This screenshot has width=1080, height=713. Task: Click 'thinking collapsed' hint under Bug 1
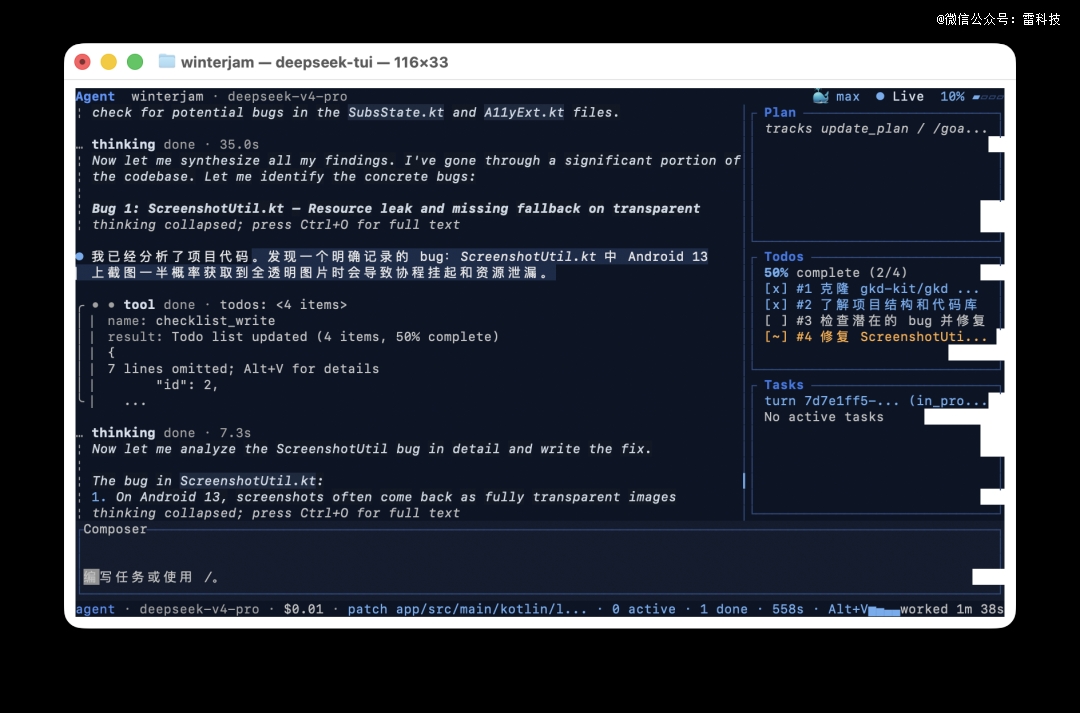click(276, 225)
